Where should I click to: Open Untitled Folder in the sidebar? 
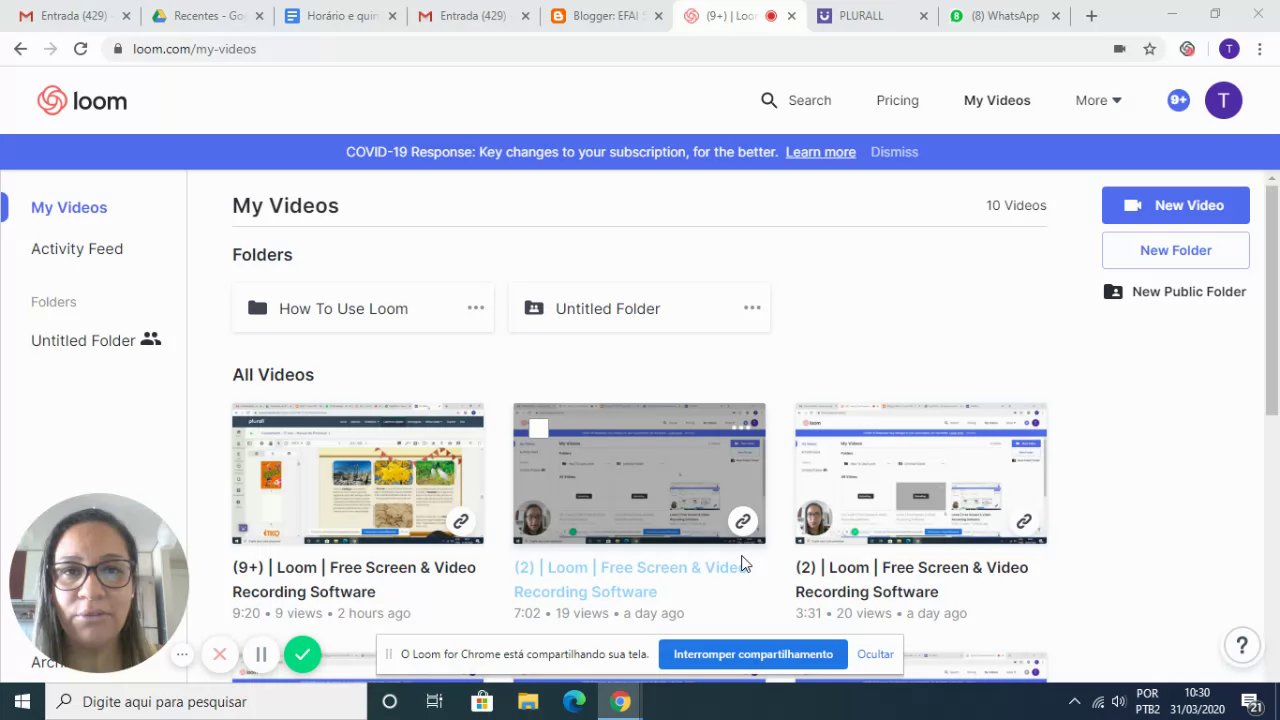tap(96, 340)
